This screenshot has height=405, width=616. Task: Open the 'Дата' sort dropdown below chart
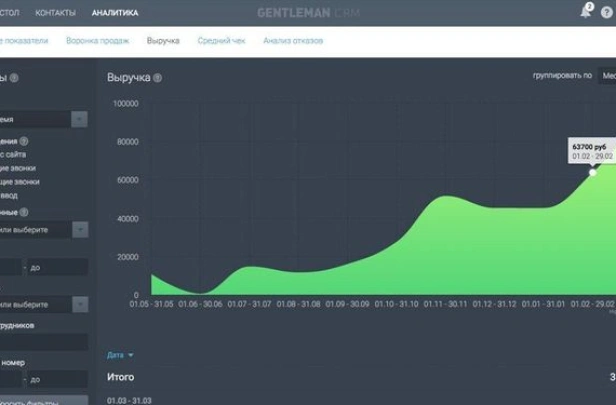(x=120, y=355)
